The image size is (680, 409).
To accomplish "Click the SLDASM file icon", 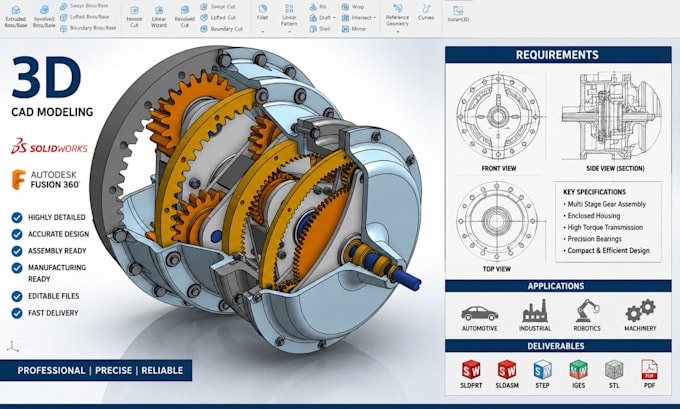I will [507, 370].
